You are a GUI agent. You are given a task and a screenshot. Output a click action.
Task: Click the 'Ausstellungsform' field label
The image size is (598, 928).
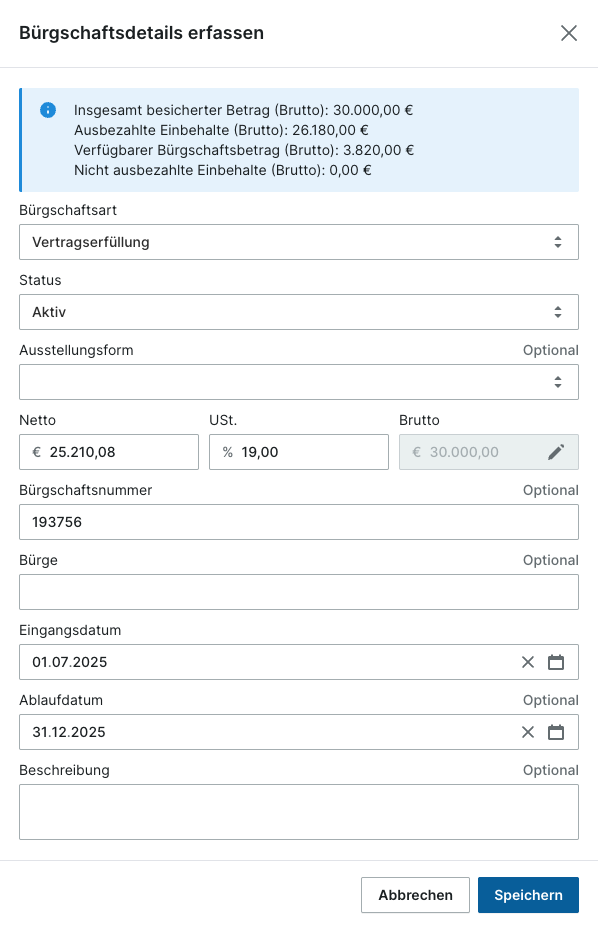[76, 350]
